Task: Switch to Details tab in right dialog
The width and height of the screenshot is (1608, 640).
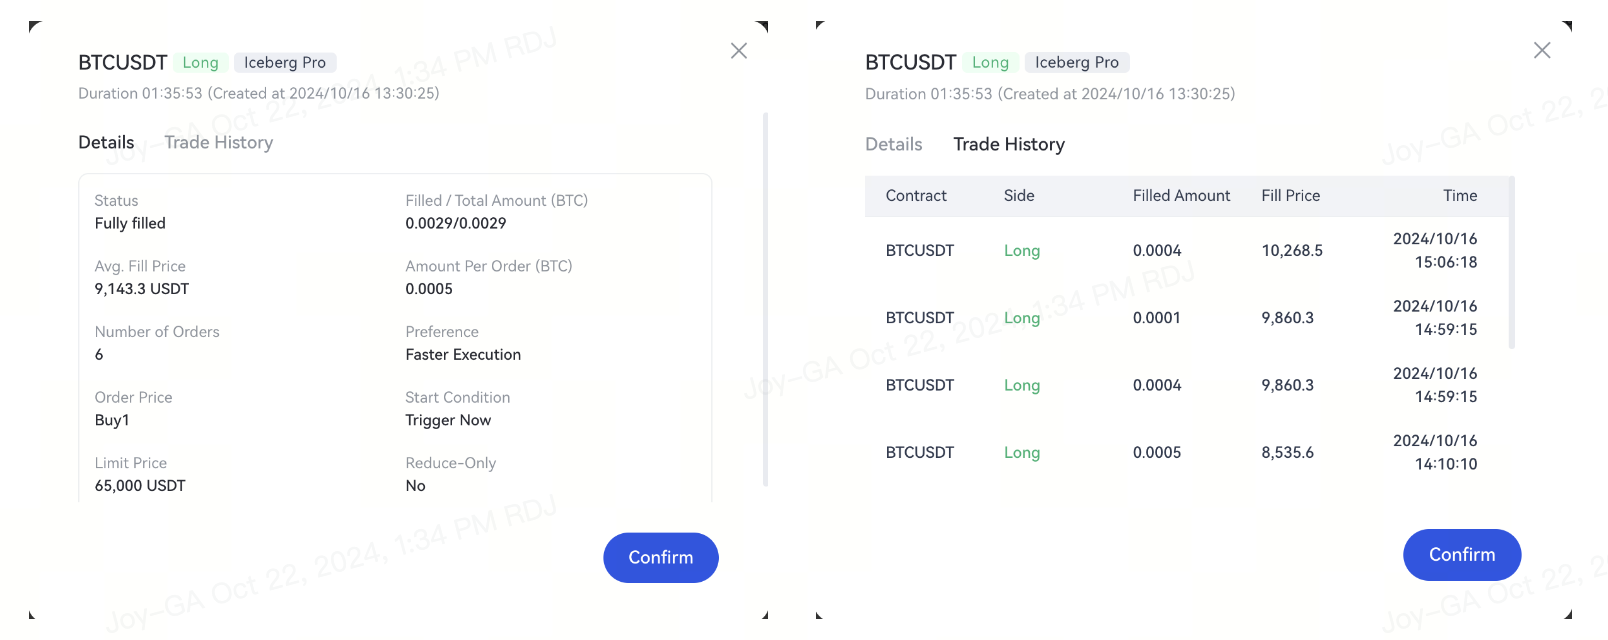Action: 893,144
